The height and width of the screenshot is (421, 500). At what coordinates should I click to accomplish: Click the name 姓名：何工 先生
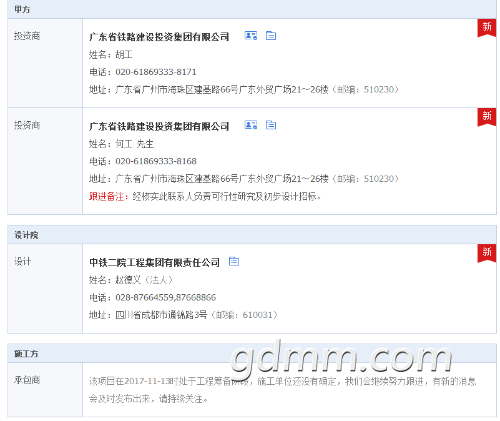[121, 144]
